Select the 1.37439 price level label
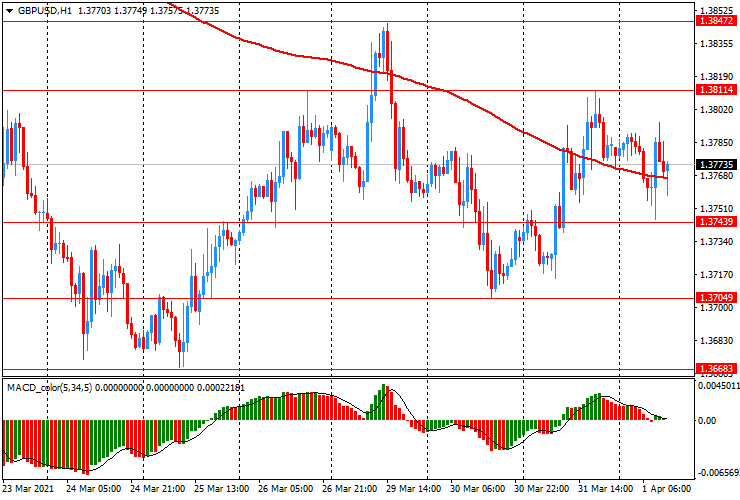Screen dimensions: 740x500 tap(716, 222)
